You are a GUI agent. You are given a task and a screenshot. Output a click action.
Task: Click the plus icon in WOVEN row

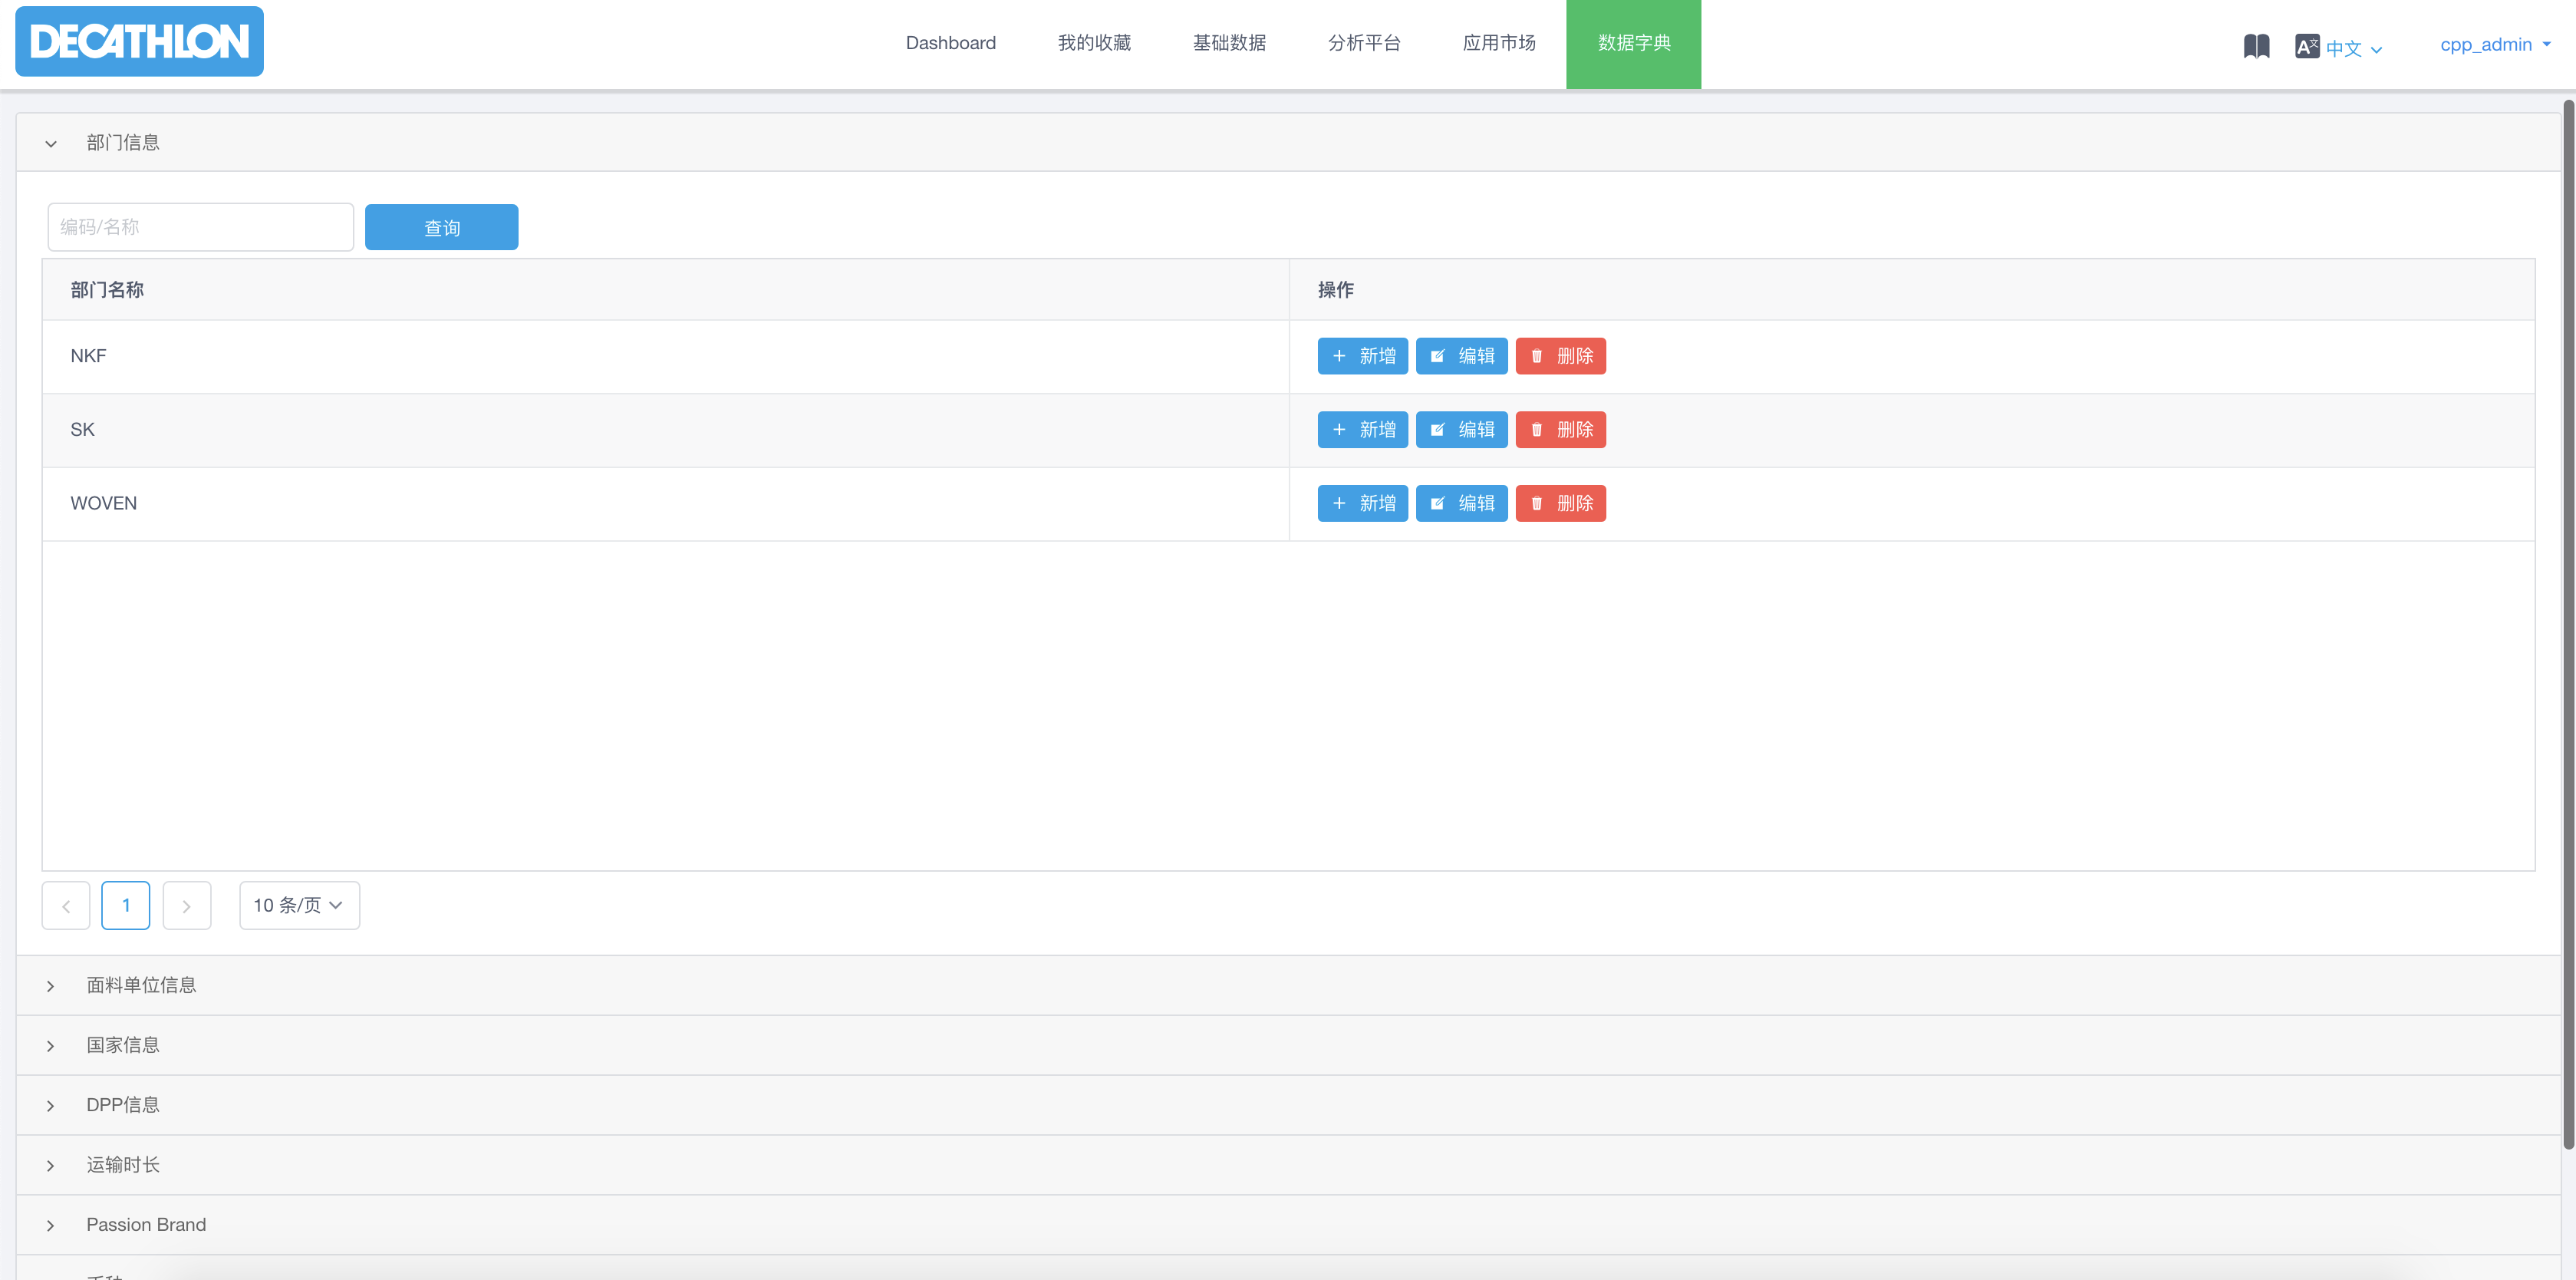(x=1339, y=504)
